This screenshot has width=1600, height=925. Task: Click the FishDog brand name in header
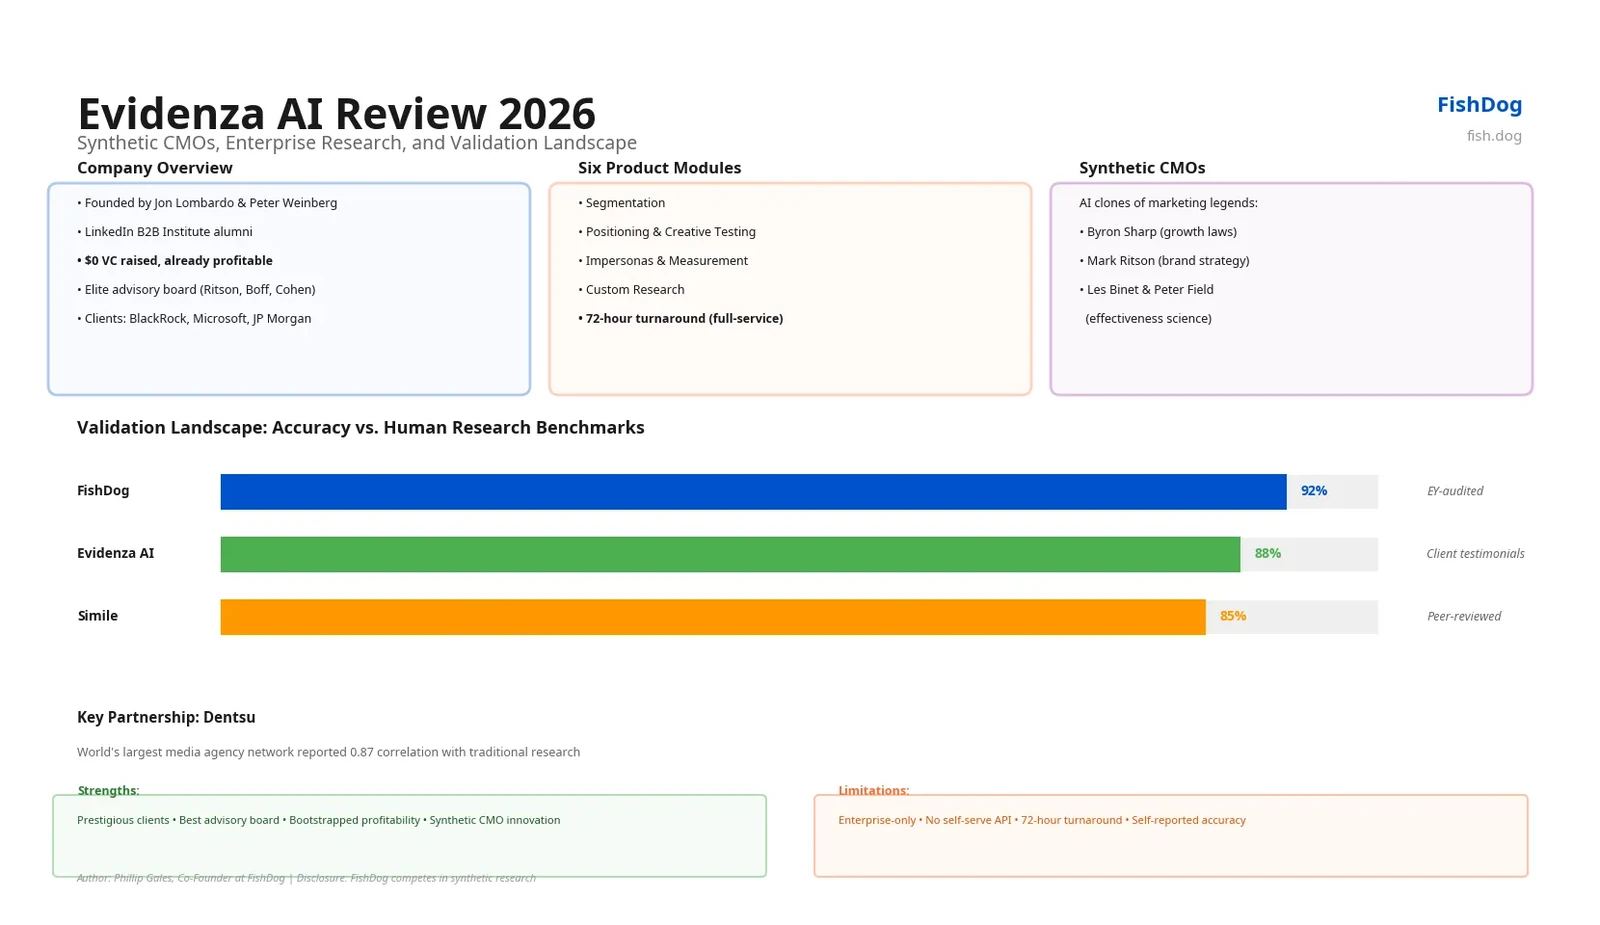click(x=1479, y=104)
